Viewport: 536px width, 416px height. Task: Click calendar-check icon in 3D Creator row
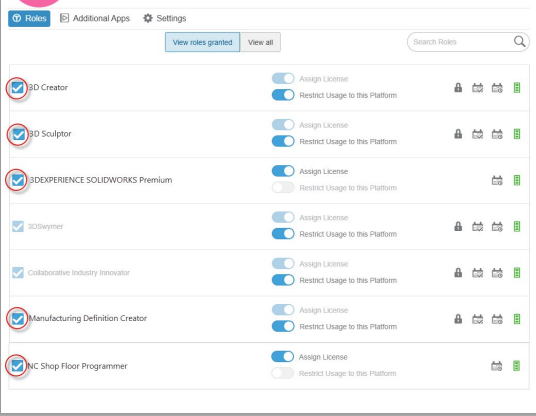[x=478, y=88]
